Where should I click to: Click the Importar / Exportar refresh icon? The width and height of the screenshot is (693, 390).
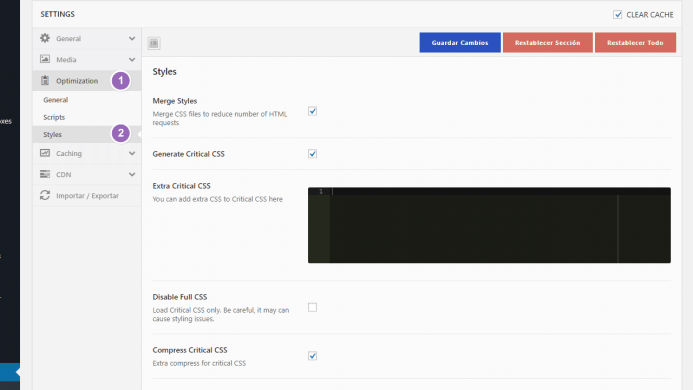coord(45,195)
